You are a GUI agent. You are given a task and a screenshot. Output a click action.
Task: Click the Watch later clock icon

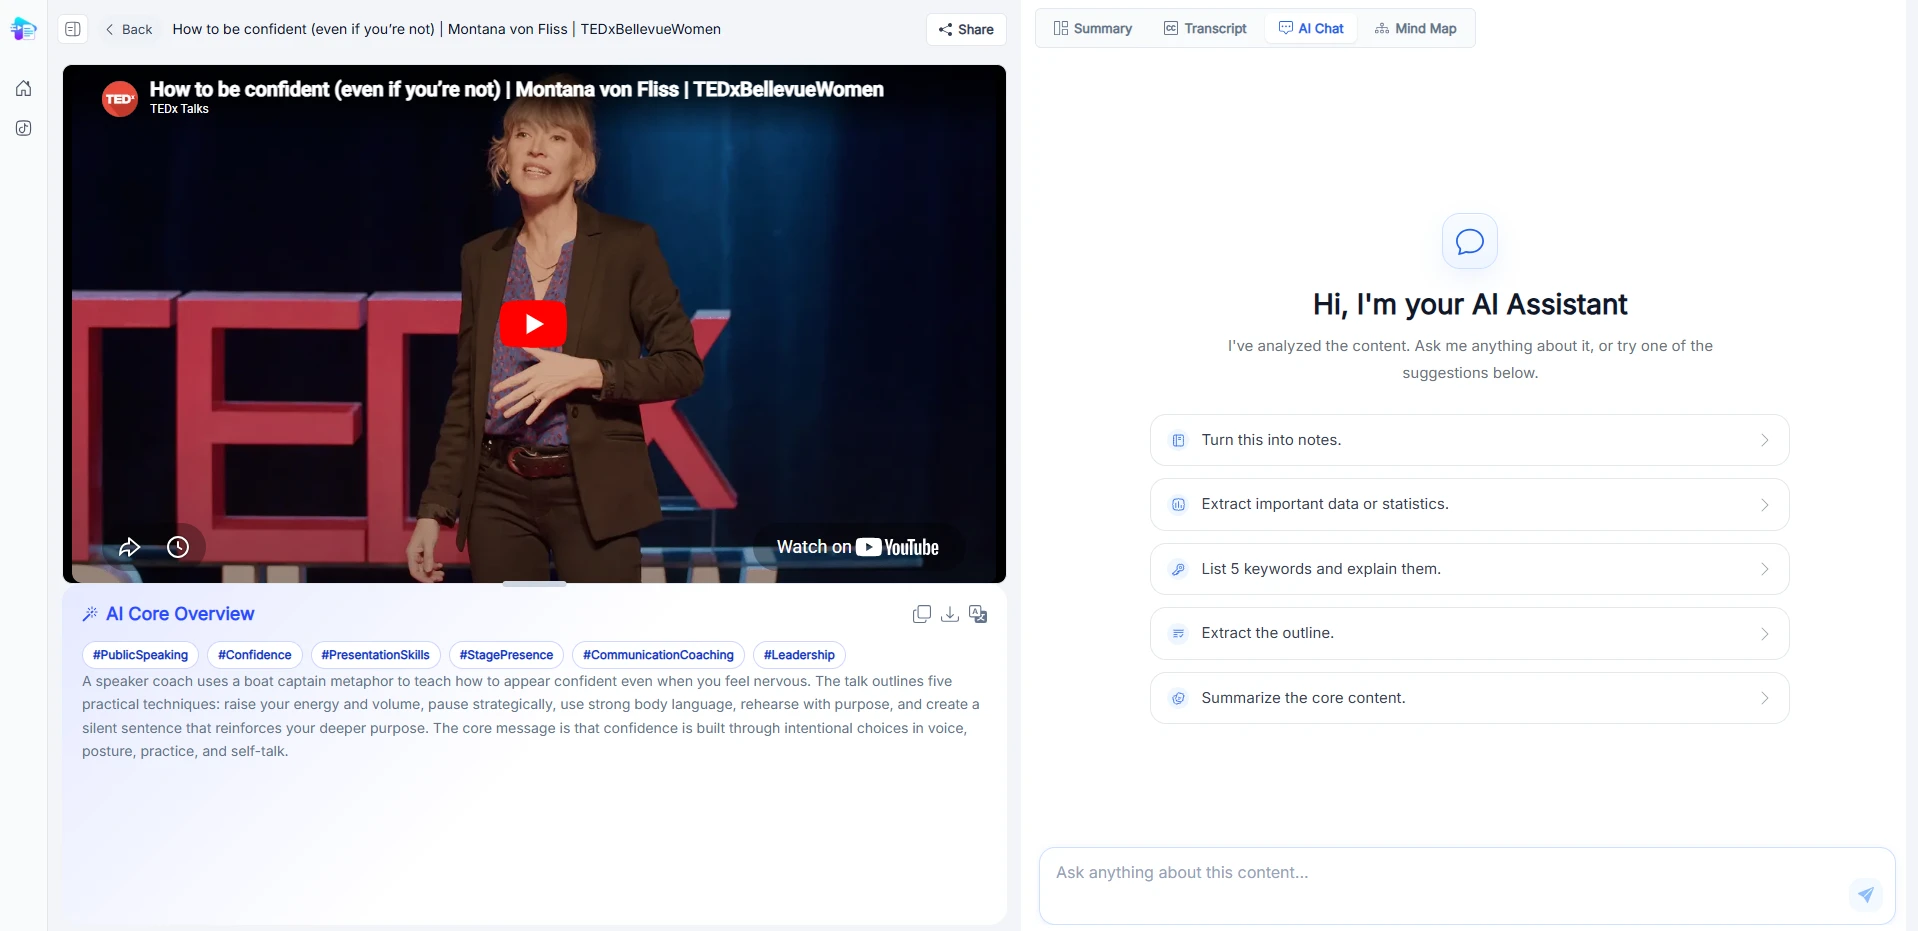pos(178,547)
